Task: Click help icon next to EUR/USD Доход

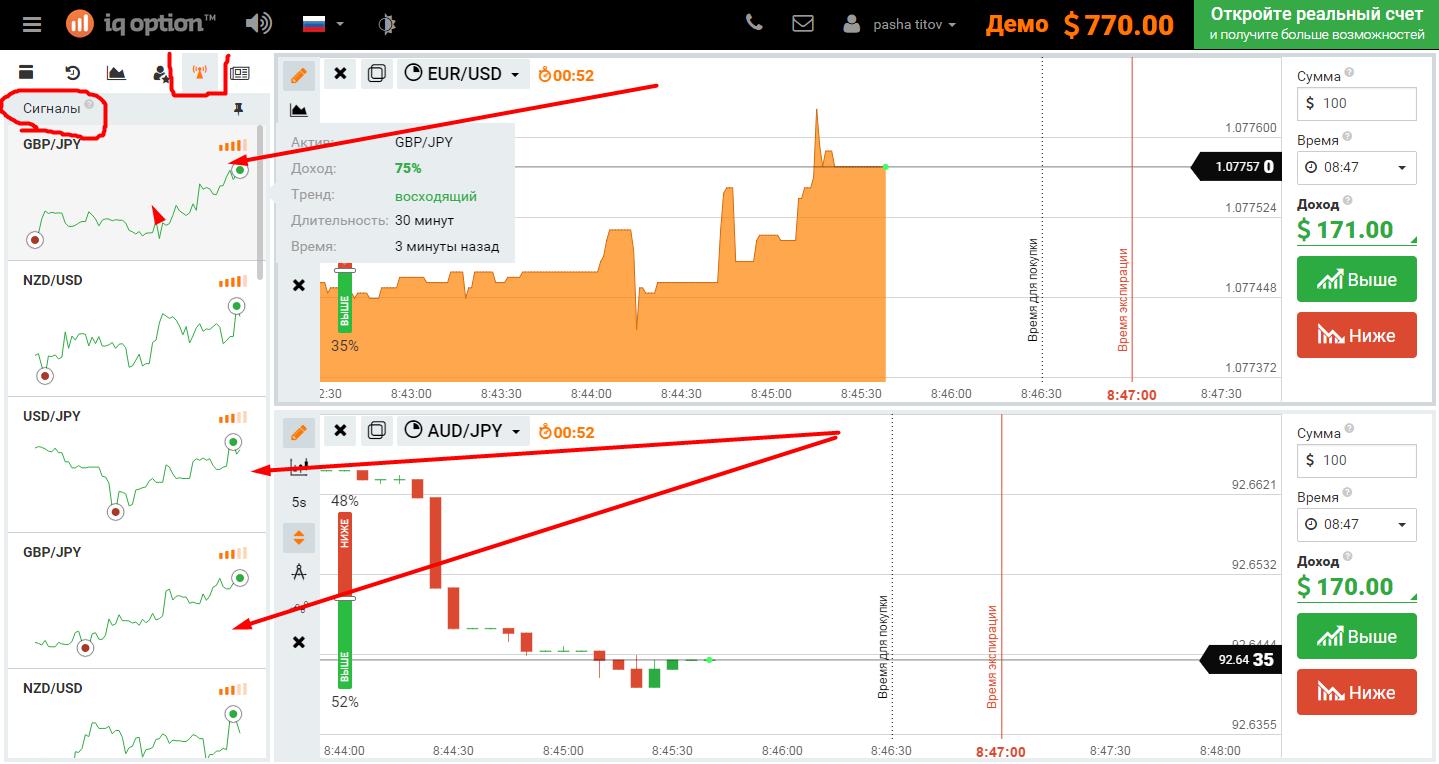Action: (1347, 202)
